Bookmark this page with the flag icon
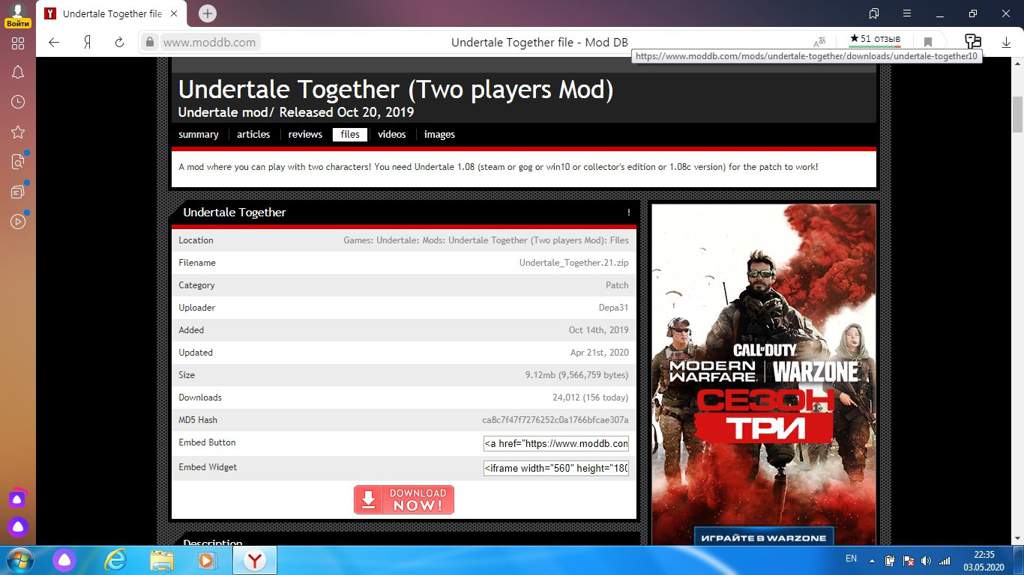This screenshot has width=1024, height=575. pyautogui.click(x=927, y=42)
